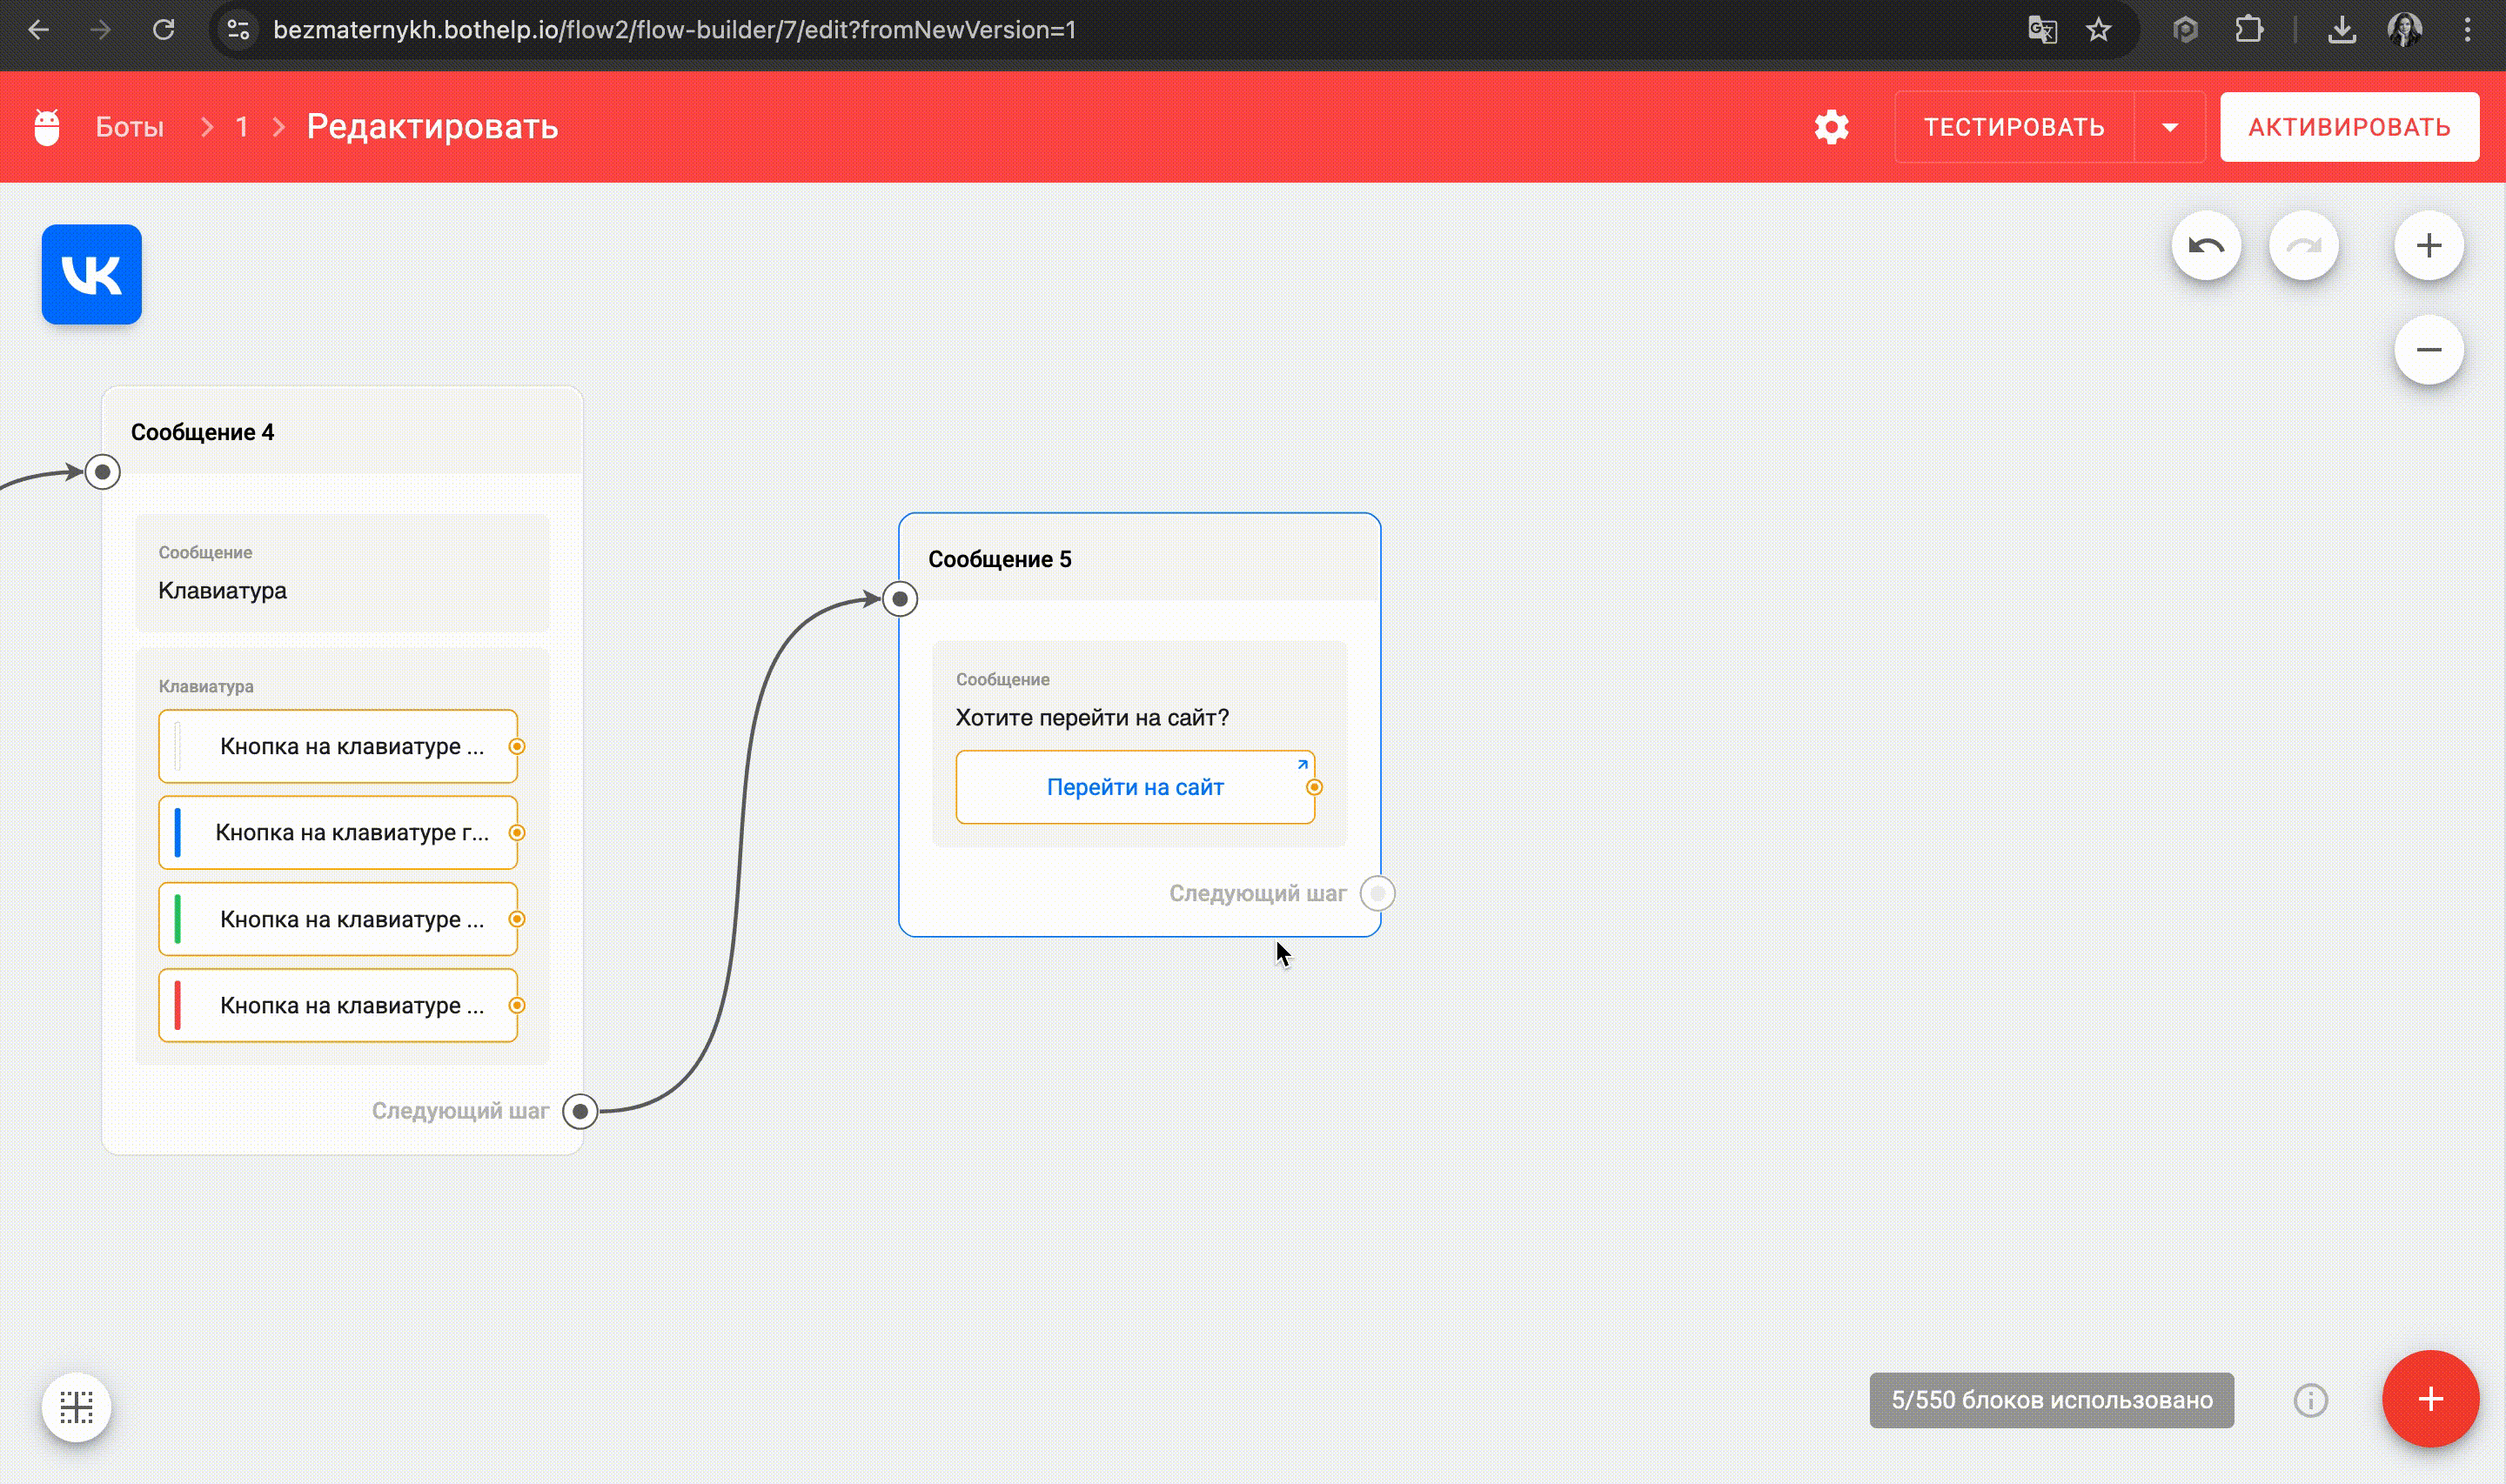Image resolution: width=2506 pixels, height=1484 pixels.
Task: Click the undo arrow button
Action: 2206,246
